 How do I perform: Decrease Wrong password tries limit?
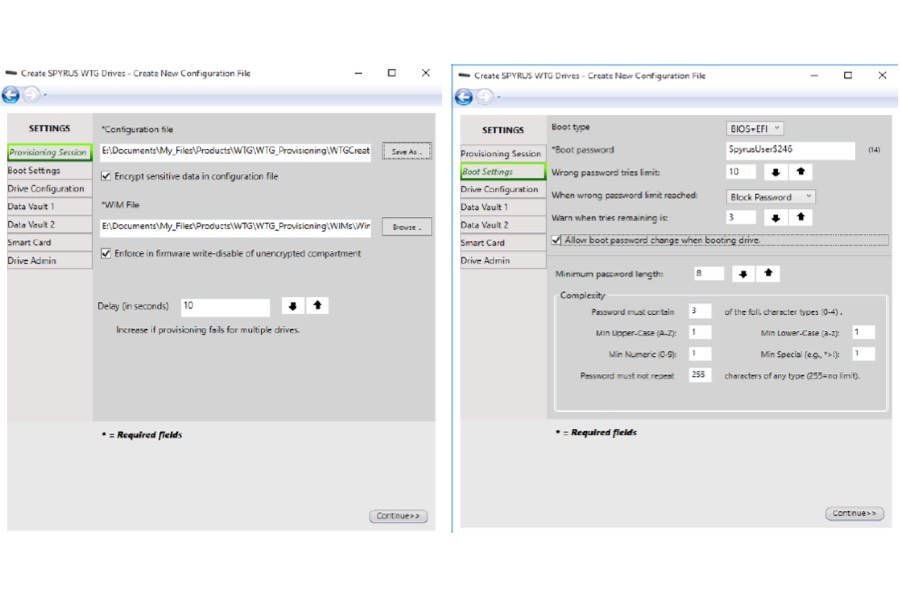point(775,172)
